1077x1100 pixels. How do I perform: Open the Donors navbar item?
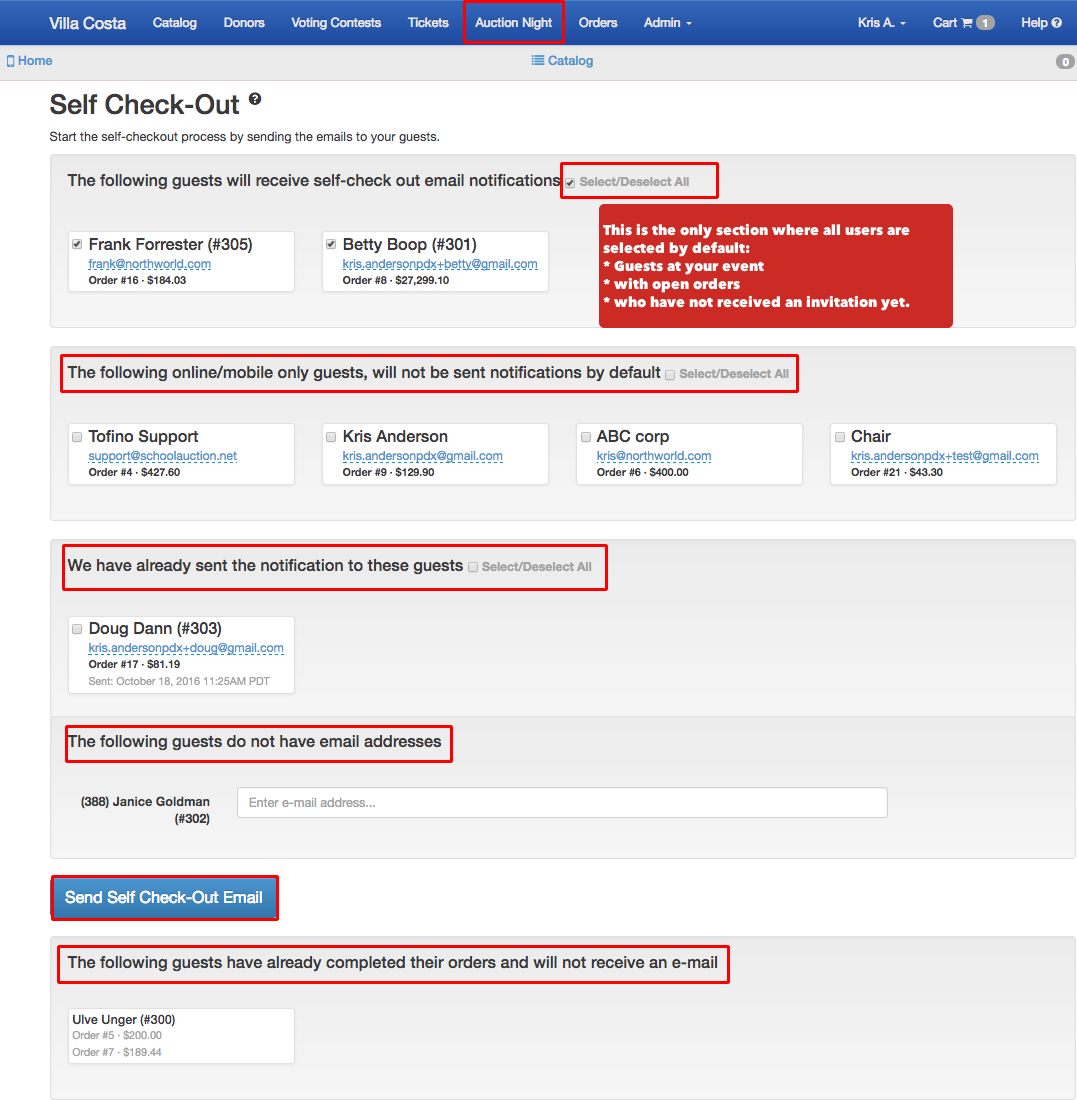[244, 22]
